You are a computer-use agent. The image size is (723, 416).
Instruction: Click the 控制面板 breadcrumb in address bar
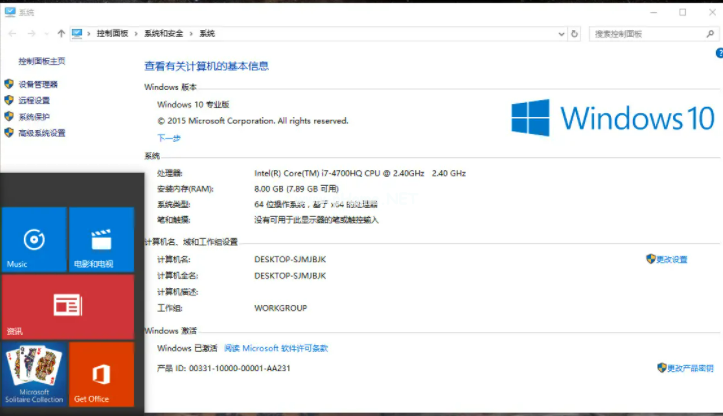[x=113, y=33]
